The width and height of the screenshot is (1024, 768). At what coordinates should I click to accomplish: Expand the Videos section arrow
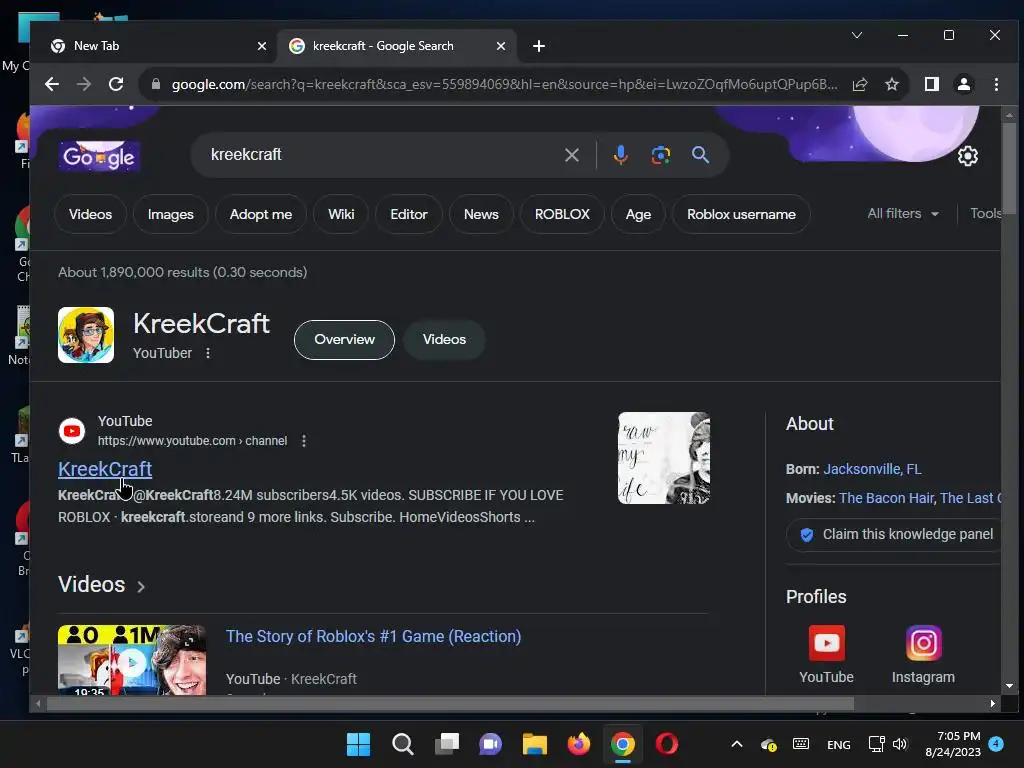tap(141, 586)
